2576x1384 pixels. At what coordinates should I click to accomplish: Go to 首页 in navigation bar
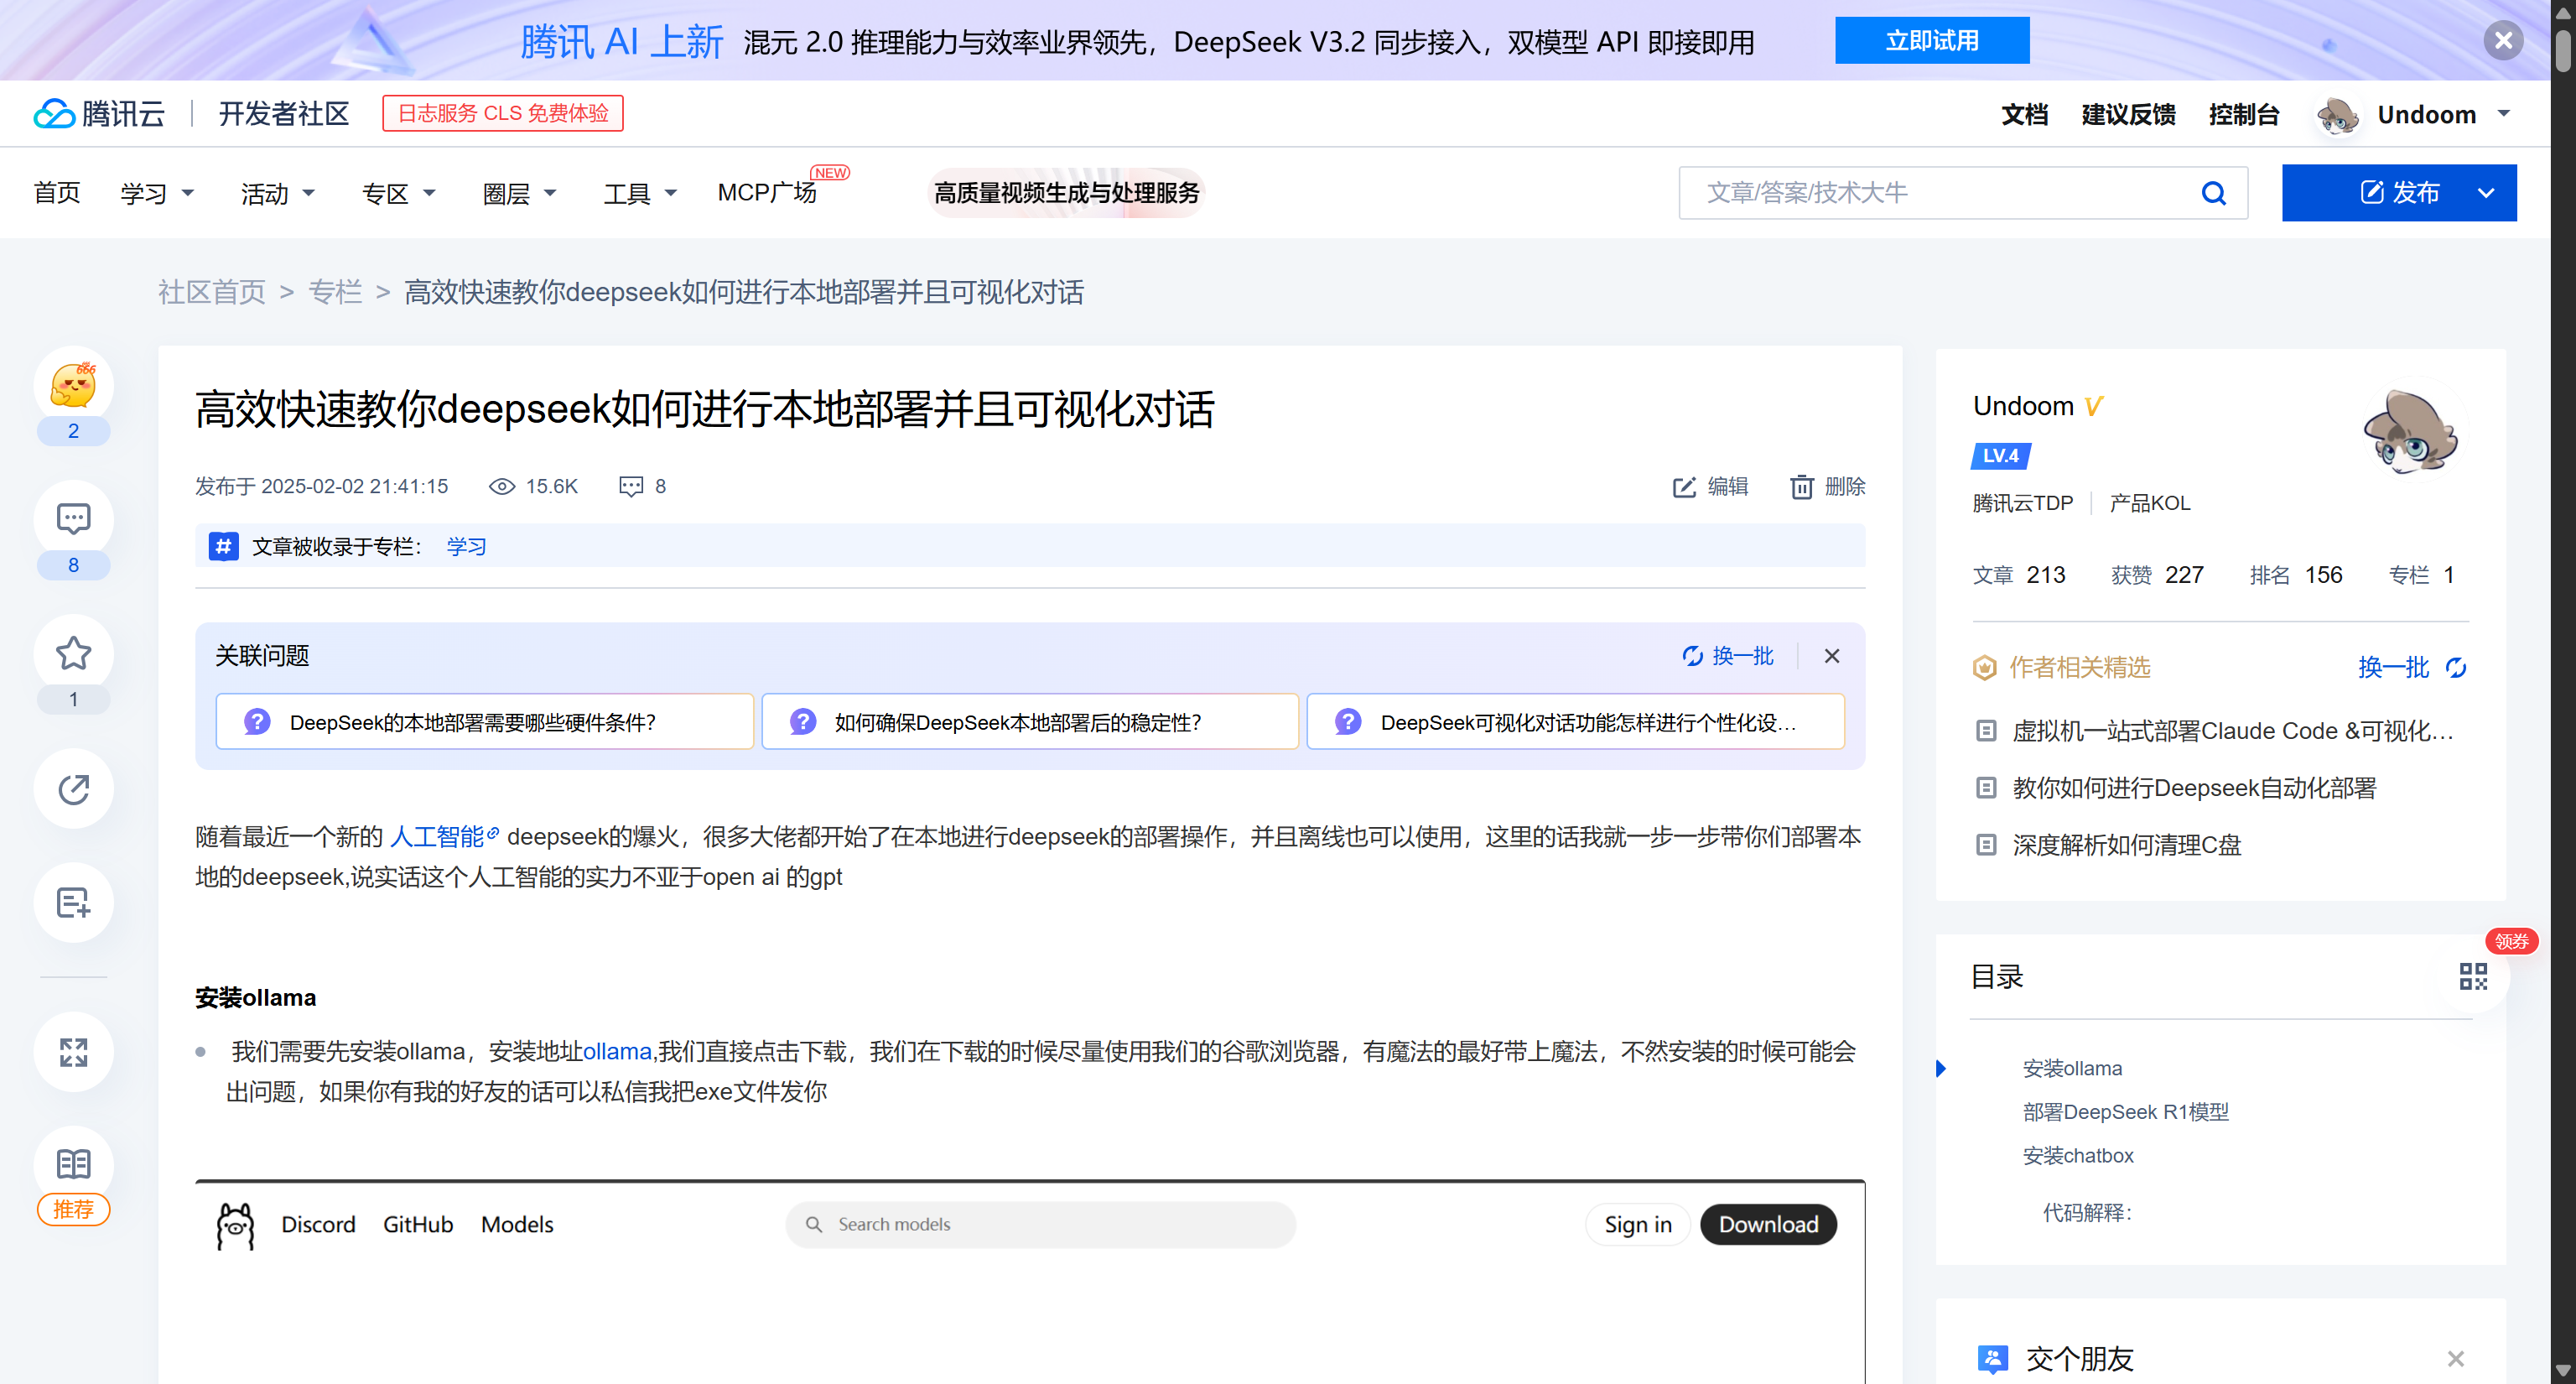pyautogui.click(x=57, y=193)
